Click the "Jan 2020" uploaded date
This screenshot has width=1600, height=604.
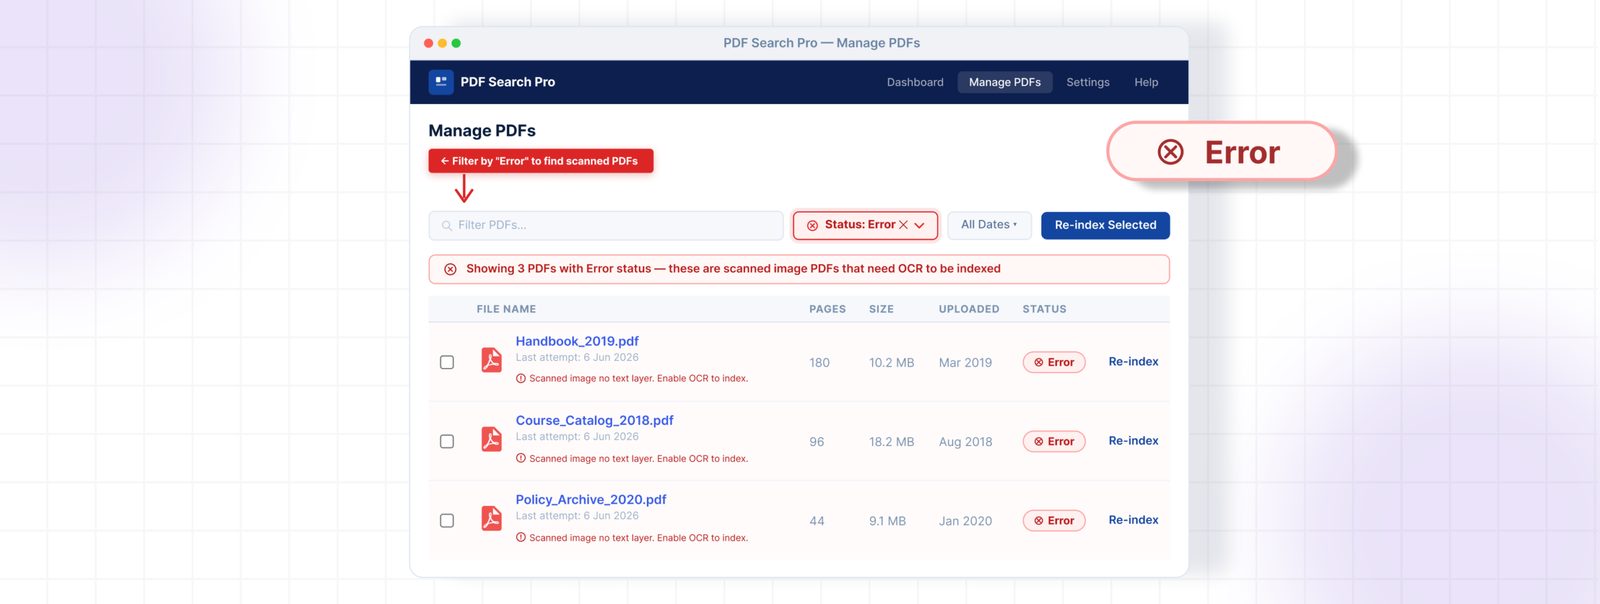tap(965, 521)
